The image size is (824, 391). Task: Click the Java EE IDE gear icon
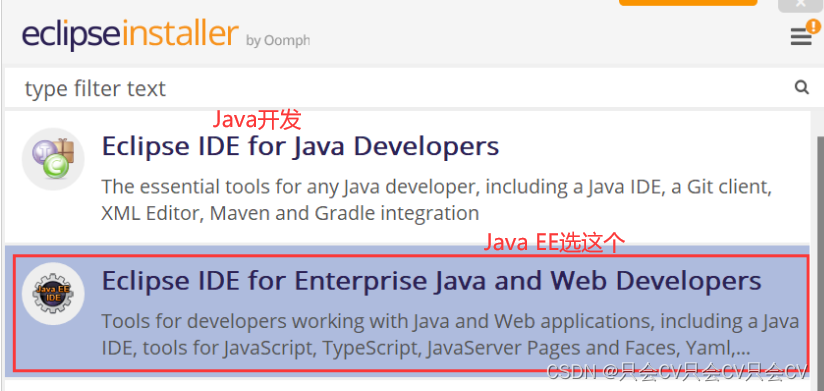pos(53,294)
